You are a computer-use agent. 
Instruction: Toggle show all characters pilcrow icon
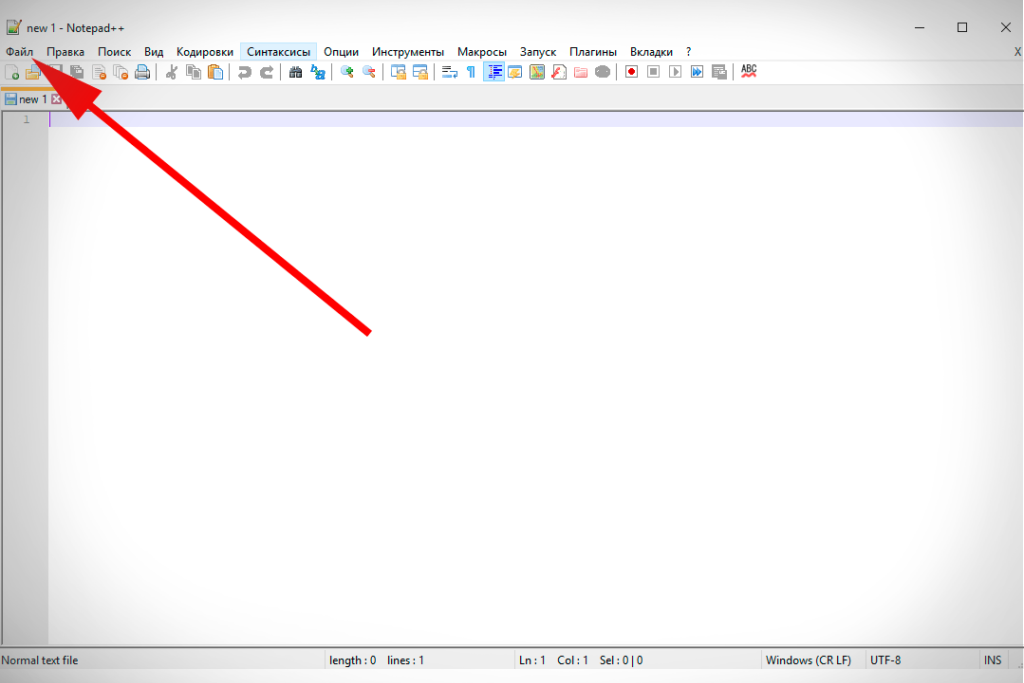tap(472, 72)
